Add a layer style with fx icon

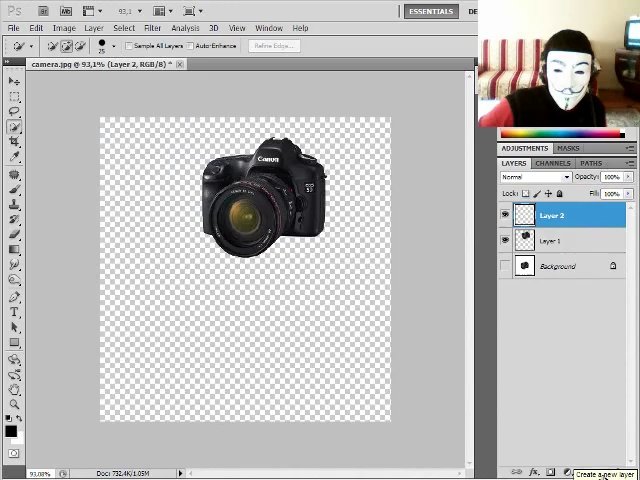click(533, 472)
